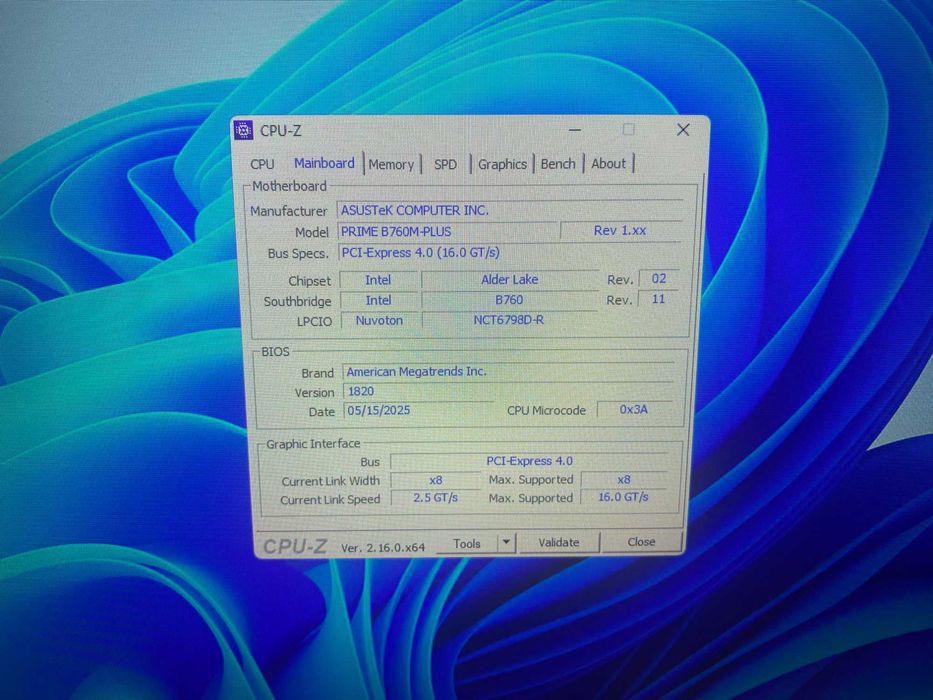Click the B760 southbridge value
Image resolution: width=933 pixels, height=700 pixels.
click(x=509, y=299)
